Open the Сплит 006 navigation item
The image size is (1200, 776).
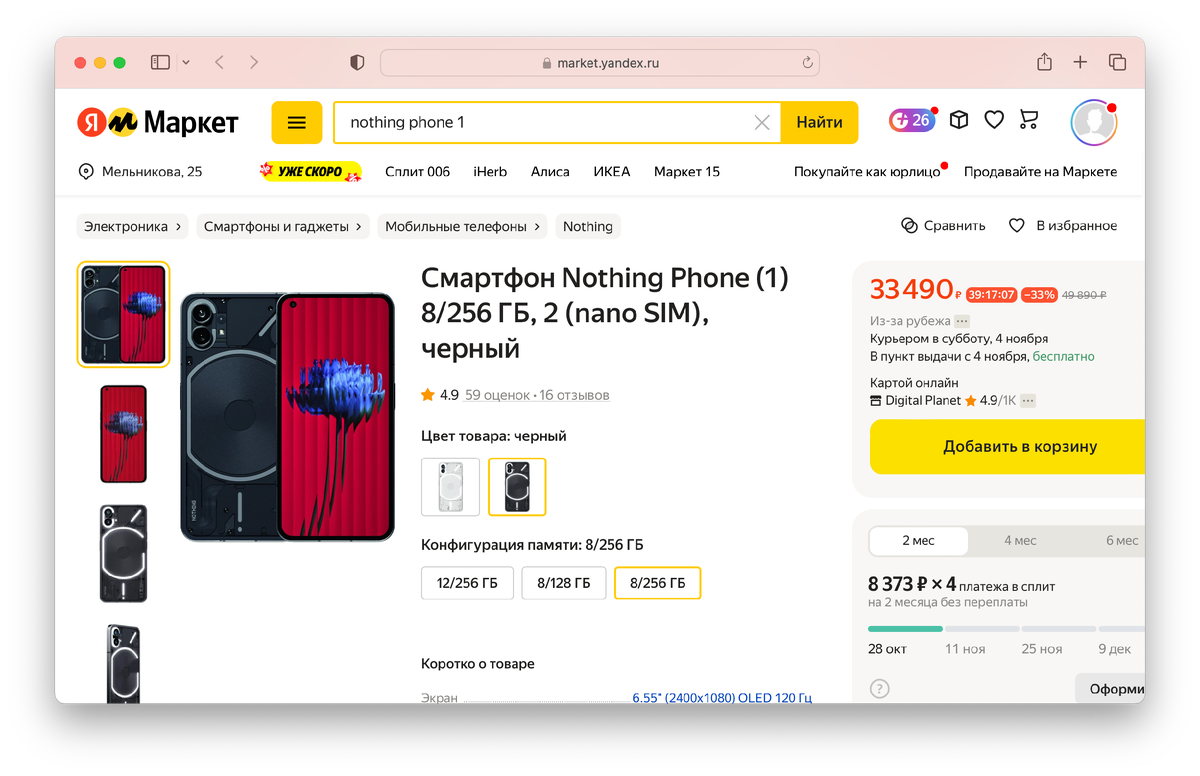click(417, 171)
